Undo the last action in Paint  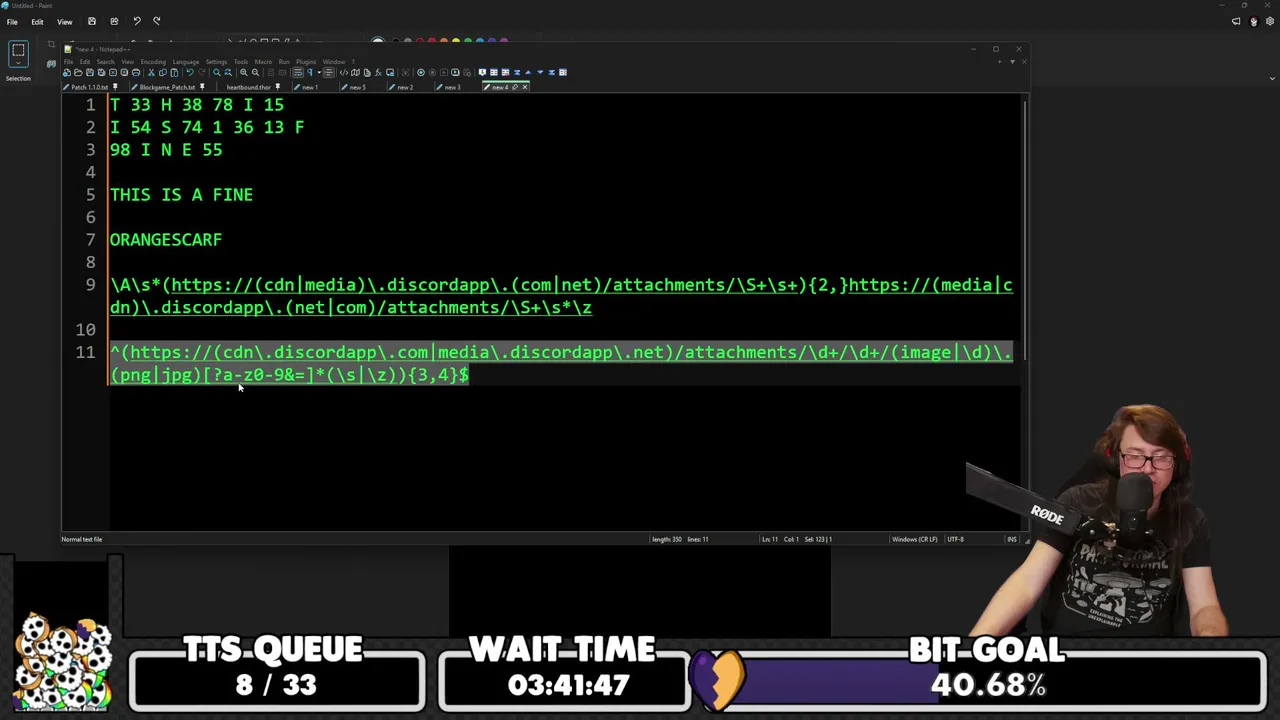click(x=137, y=21)
